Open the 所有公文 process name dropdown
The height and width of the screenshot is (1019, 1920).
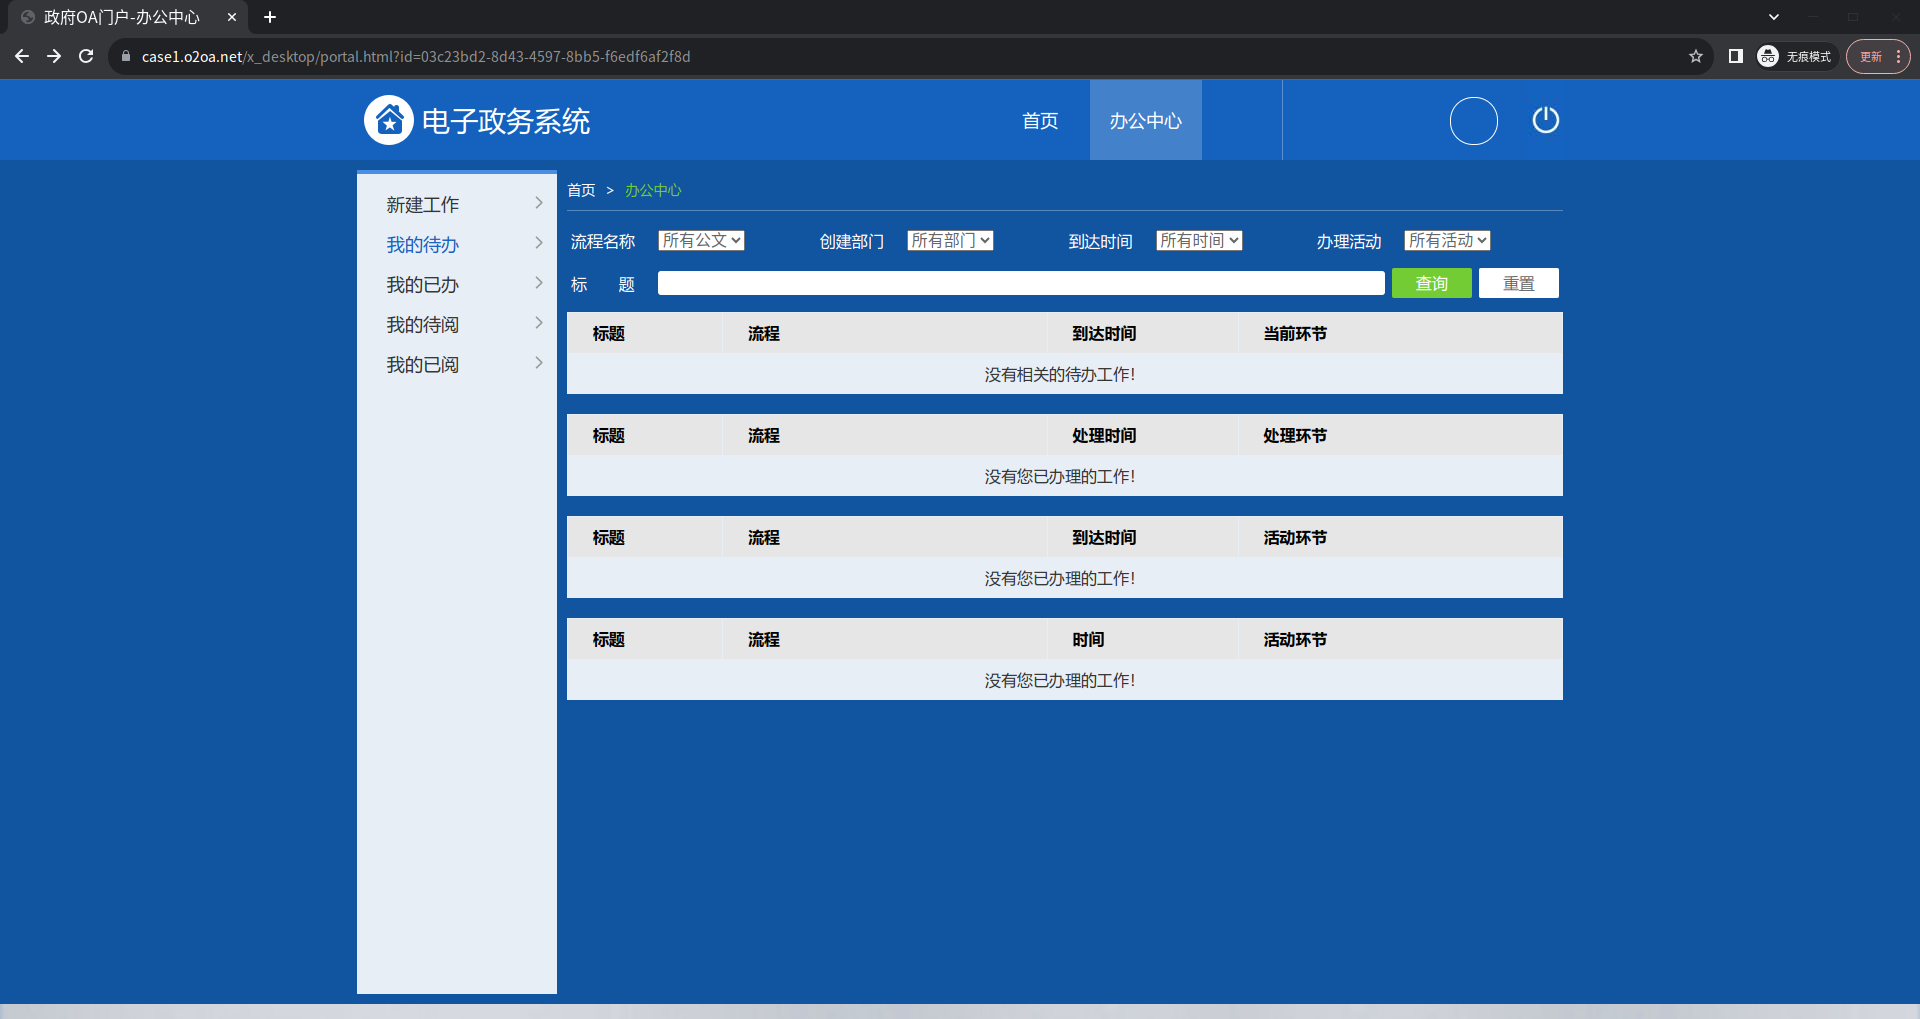[701, 241]
